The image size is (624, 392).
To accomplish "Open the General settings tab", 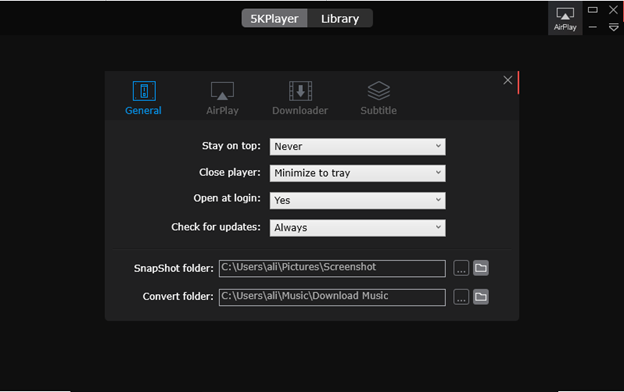I will click(x=143, y=98).
